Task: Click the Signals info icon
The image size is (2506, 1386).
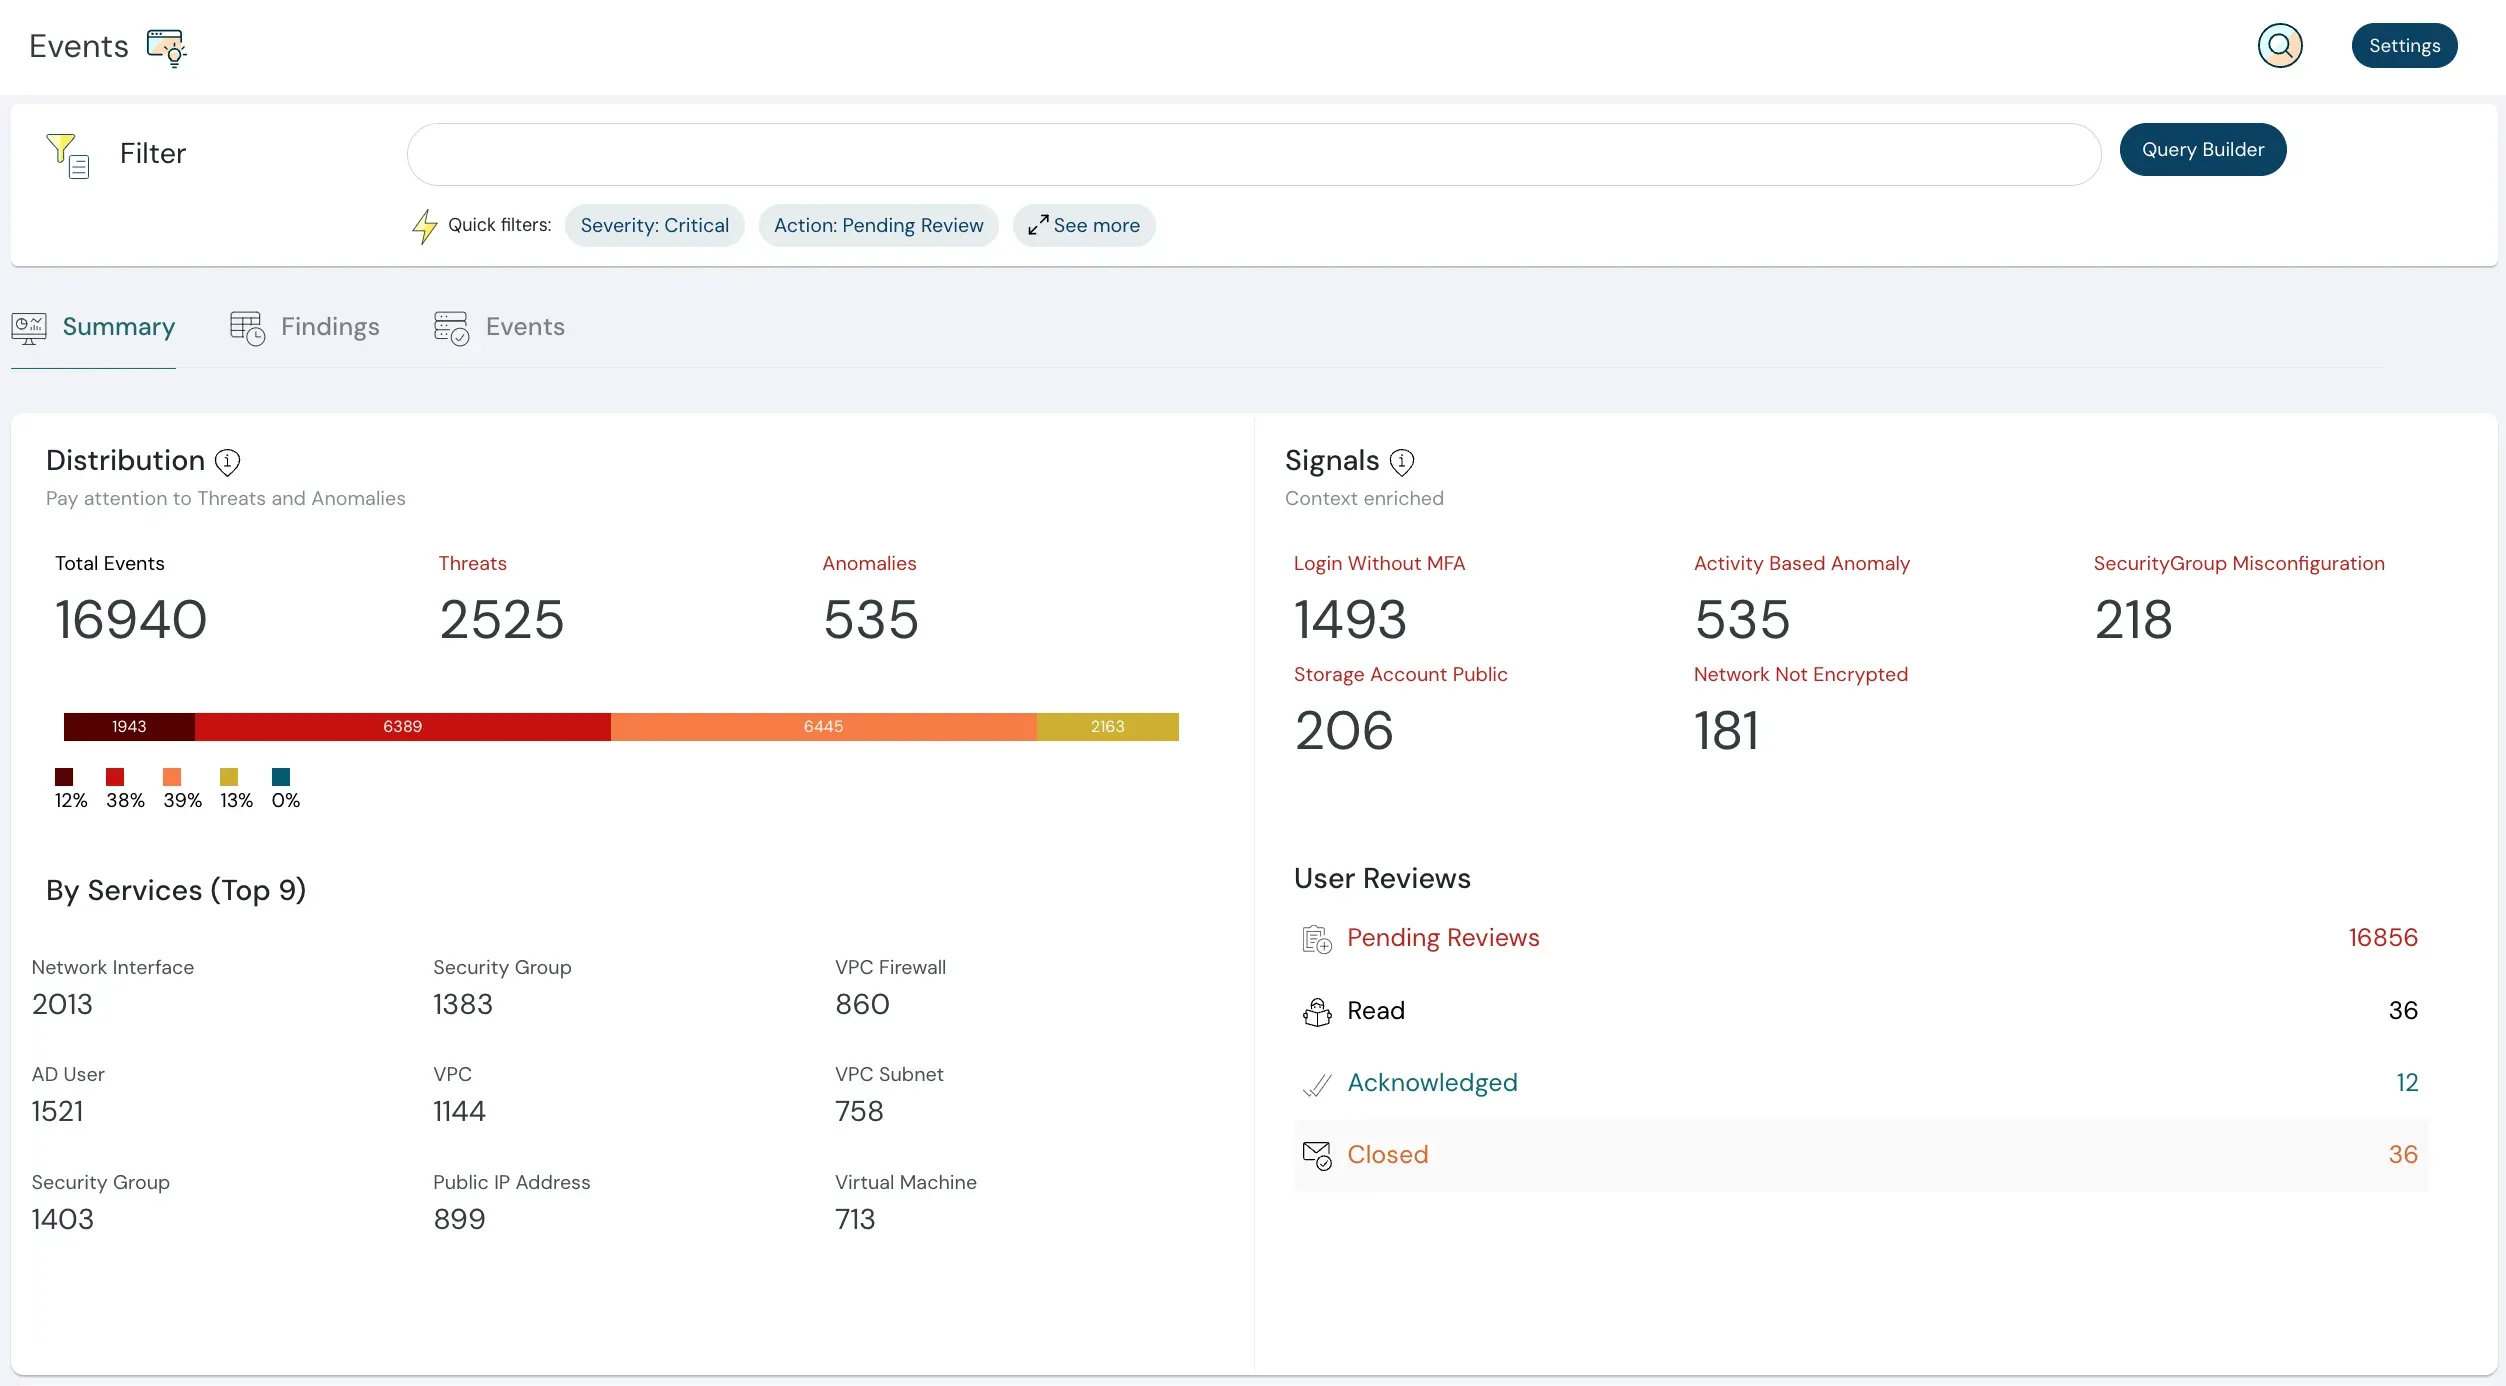Action: point(1401,461)
